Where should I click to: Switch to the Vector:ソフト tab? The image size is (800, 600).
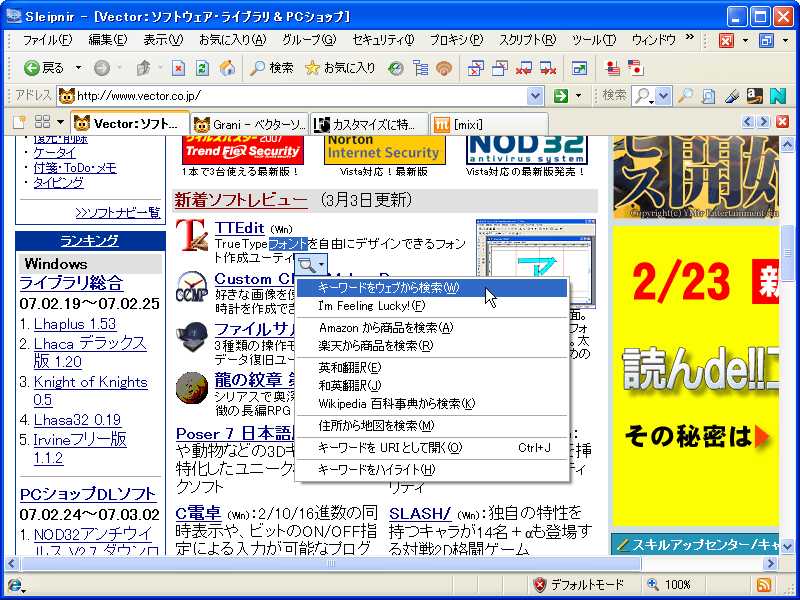click(130, 123)
